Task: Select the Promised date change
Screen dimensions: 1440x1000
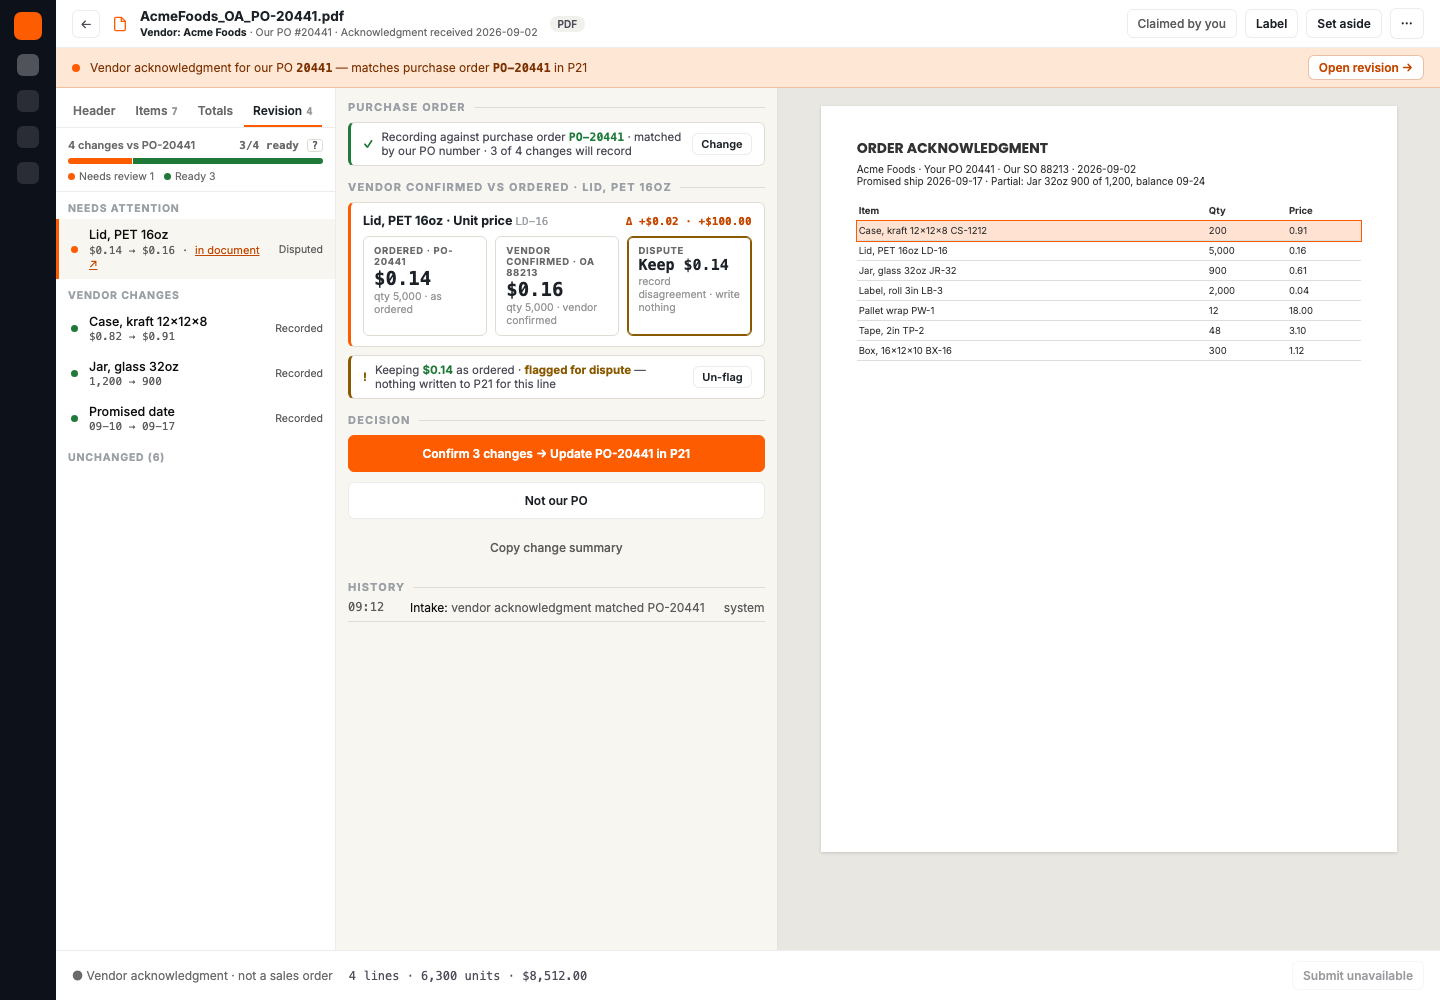Action: pyautogui.click(x=196, y=418)
